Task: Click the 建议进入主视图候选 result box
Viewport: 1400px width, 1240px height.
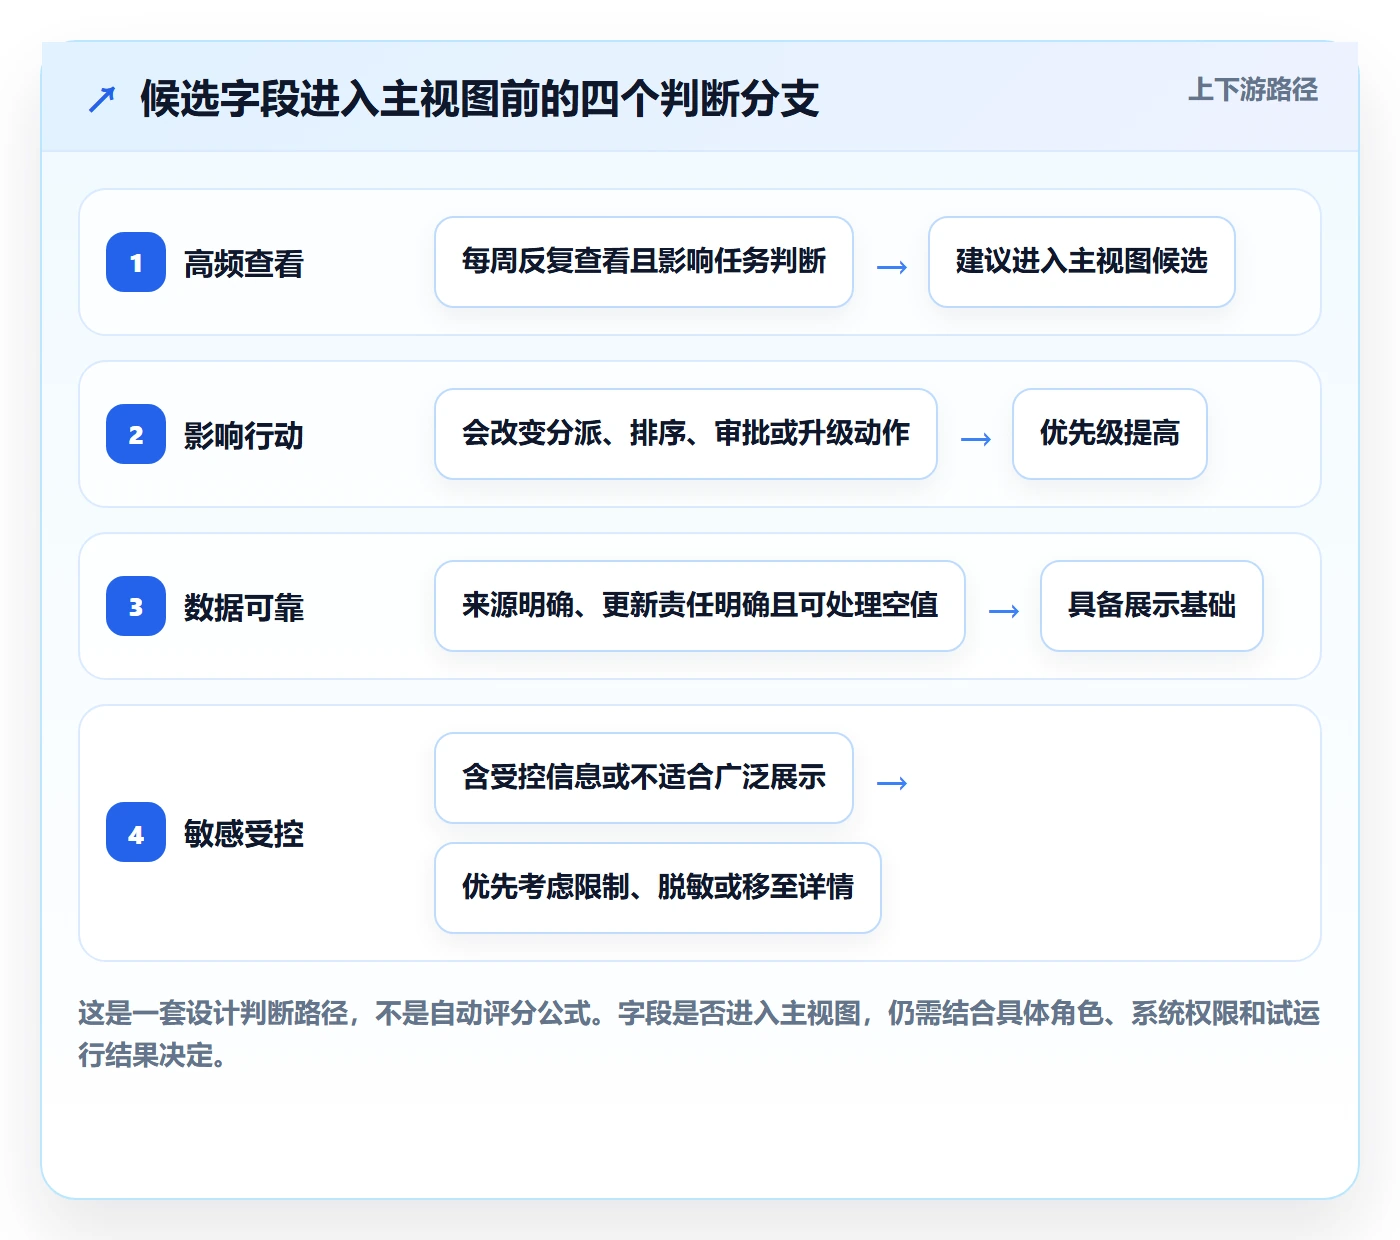Action: 1082,262
